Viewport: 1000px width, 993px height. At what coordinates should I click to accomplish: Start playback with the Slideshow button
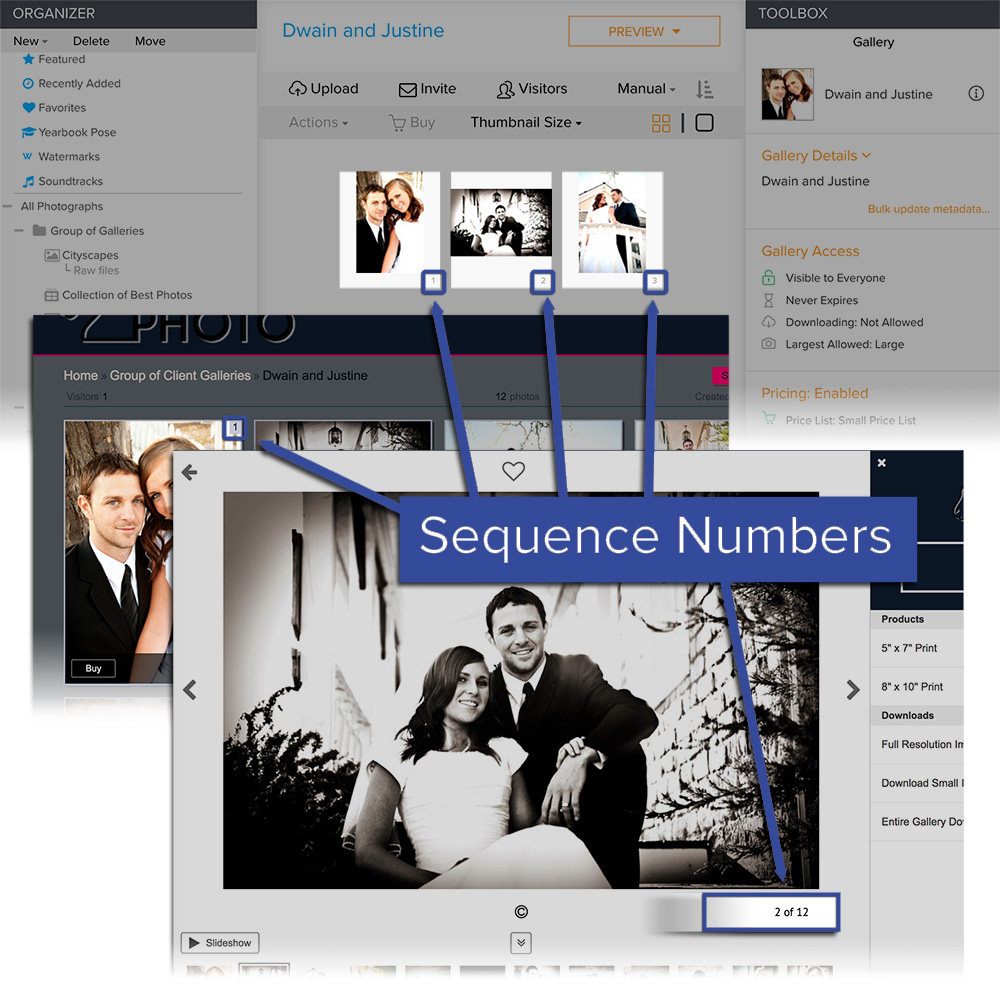[219, 942]
